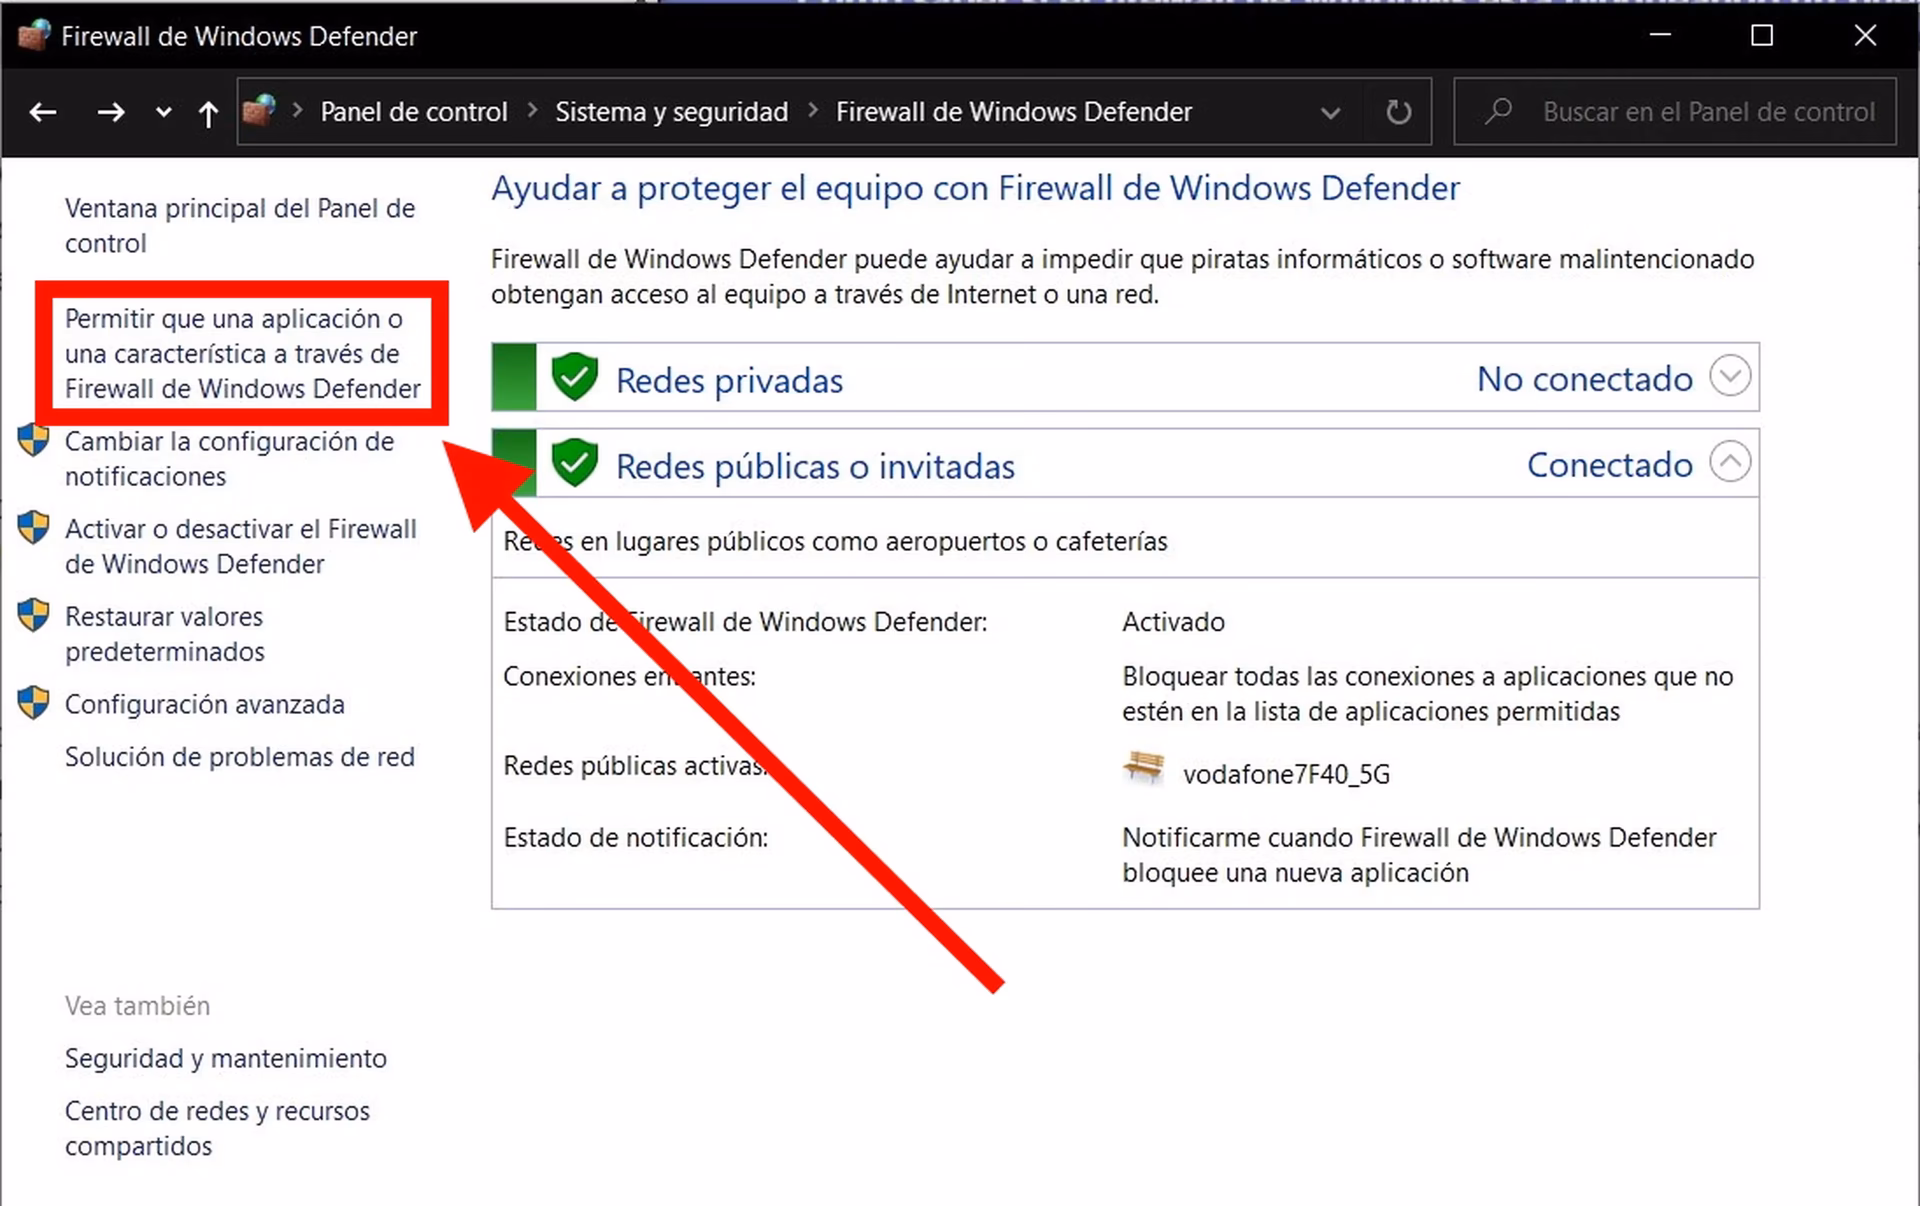Close the Firewall de Windows Defender window
Viewport: 1920px width, 1206px height.
(1865, 35)
